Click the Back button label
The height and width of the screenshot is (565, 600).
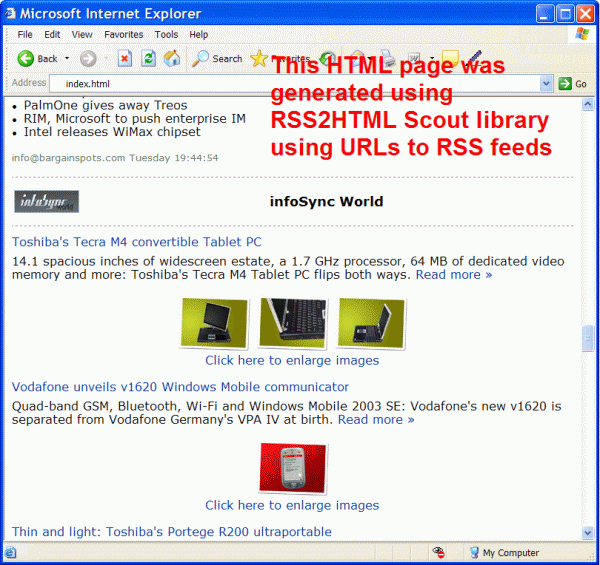coord(47,59)
